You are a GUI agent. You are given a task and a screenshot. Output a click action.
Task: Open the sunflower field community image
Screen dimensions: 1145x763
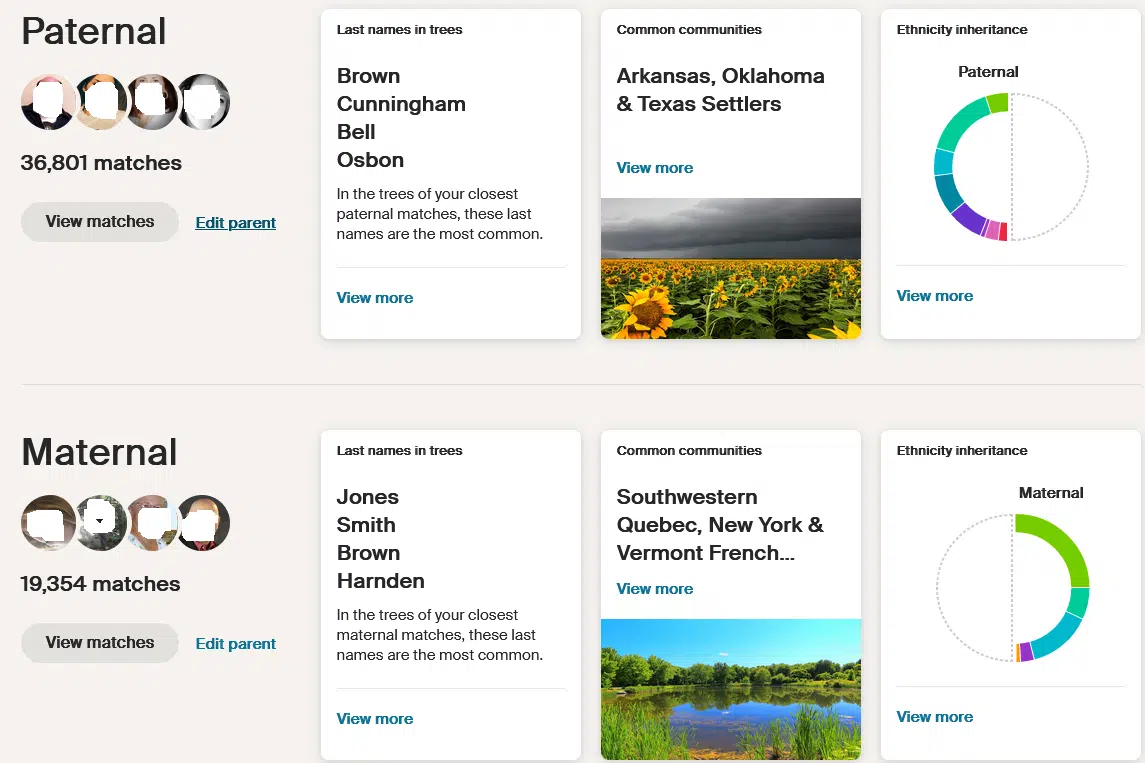[730, 268]
